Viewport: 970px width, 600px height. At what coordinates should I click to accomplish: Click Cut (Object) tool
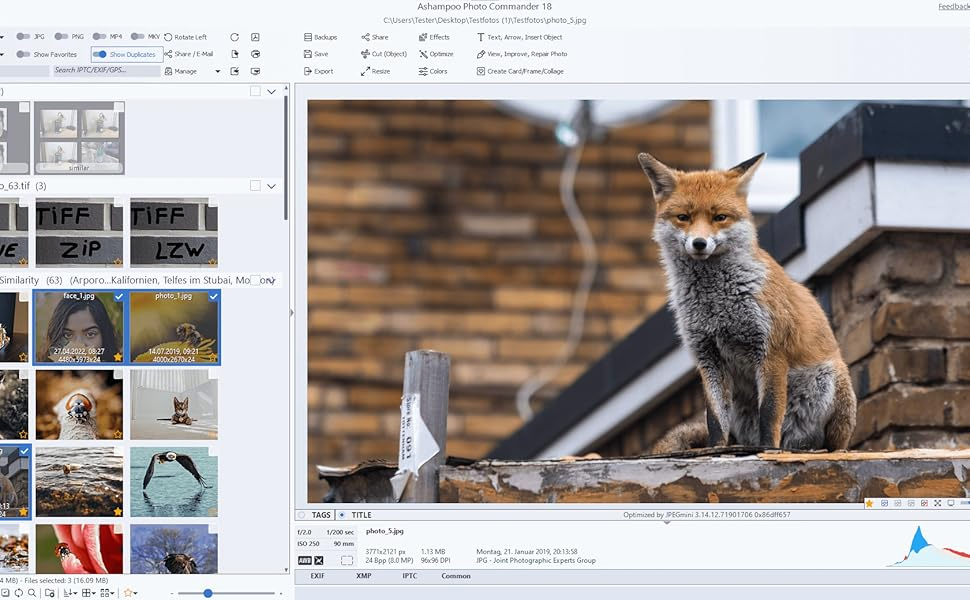[x=366, y=54]
